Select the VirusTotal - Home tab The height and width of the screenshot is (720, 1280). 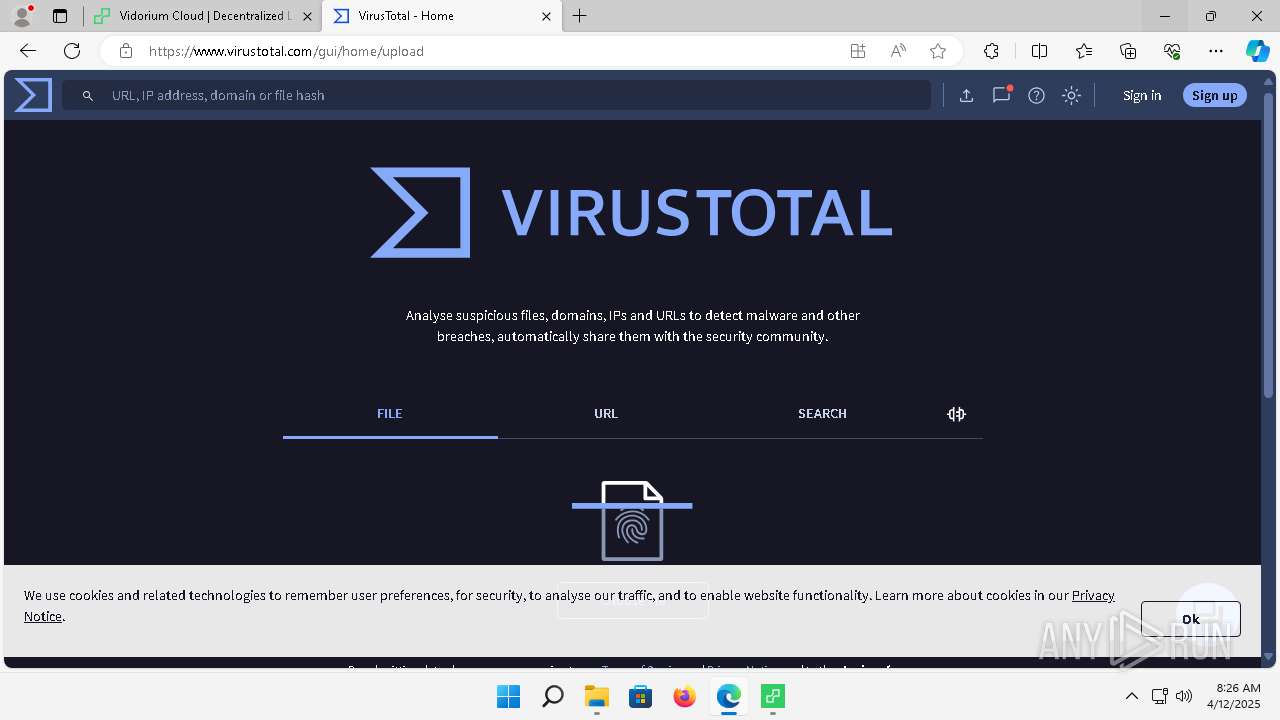click(x=442, y=16)
